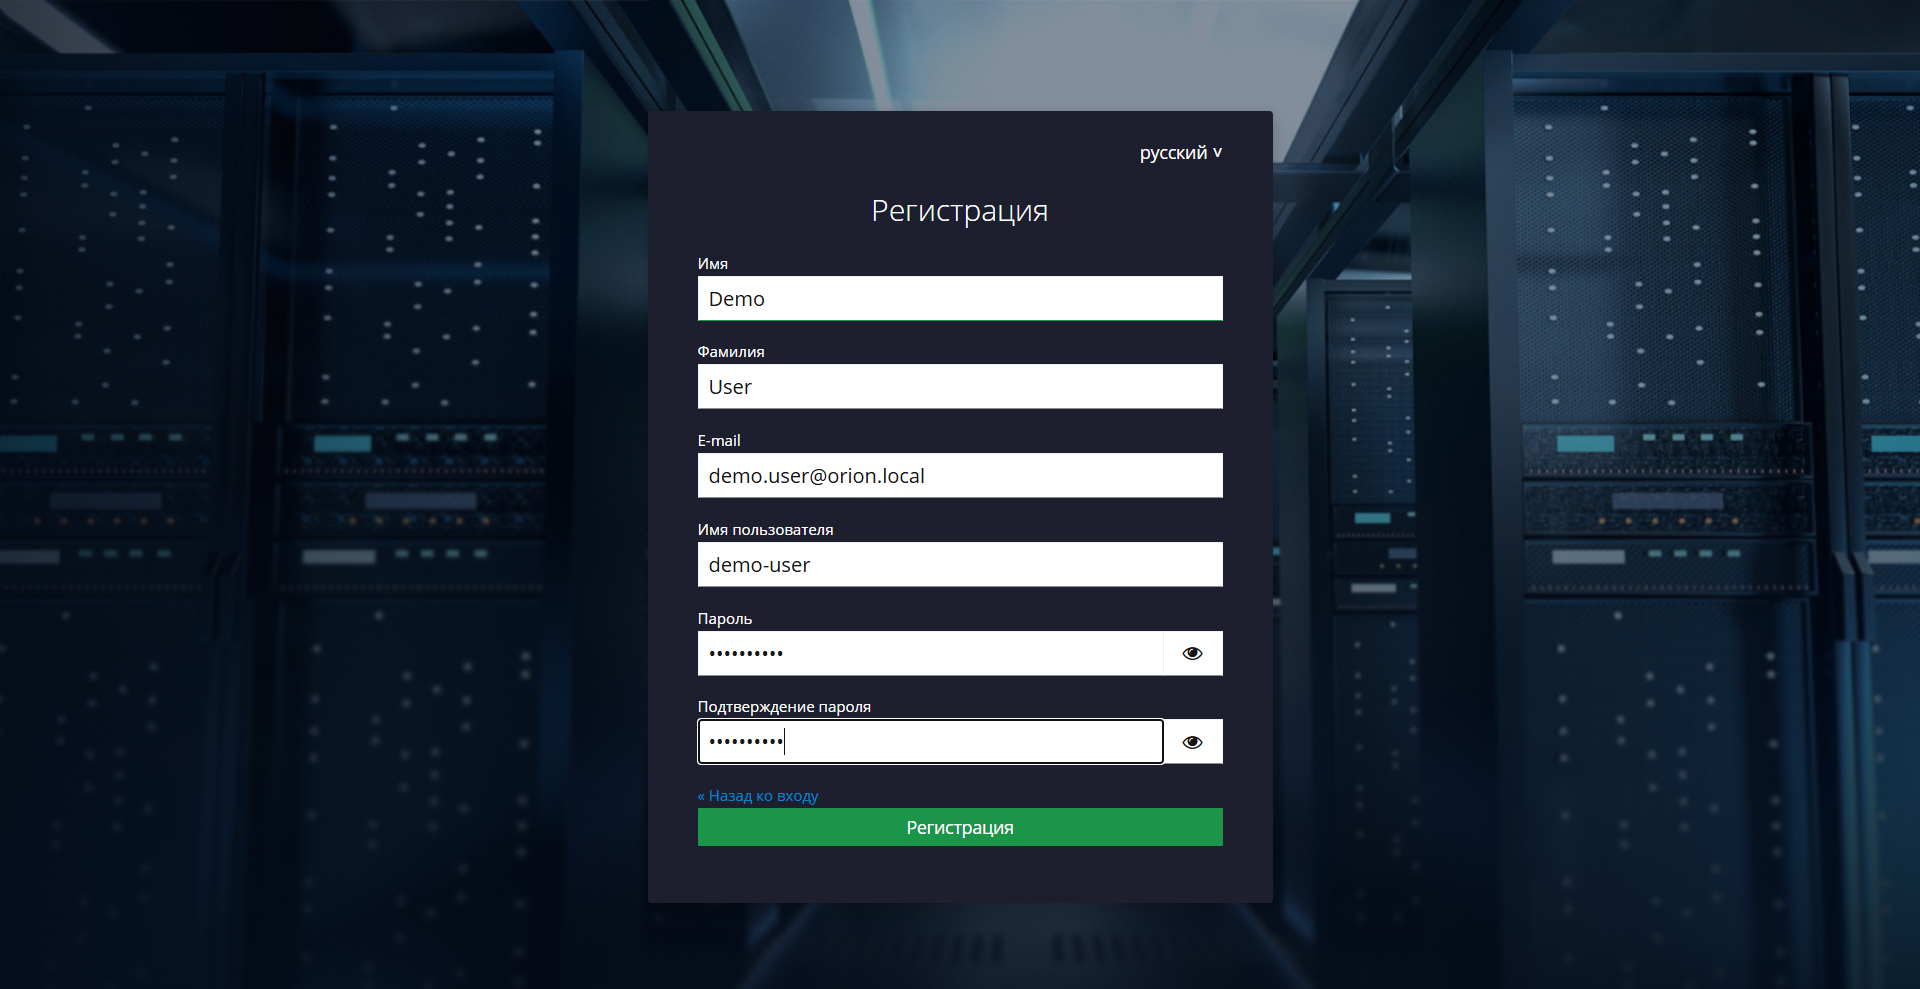The image size is (1920, 989).
Task: Select the Фамилия field containing User
Action: point(960,386)
